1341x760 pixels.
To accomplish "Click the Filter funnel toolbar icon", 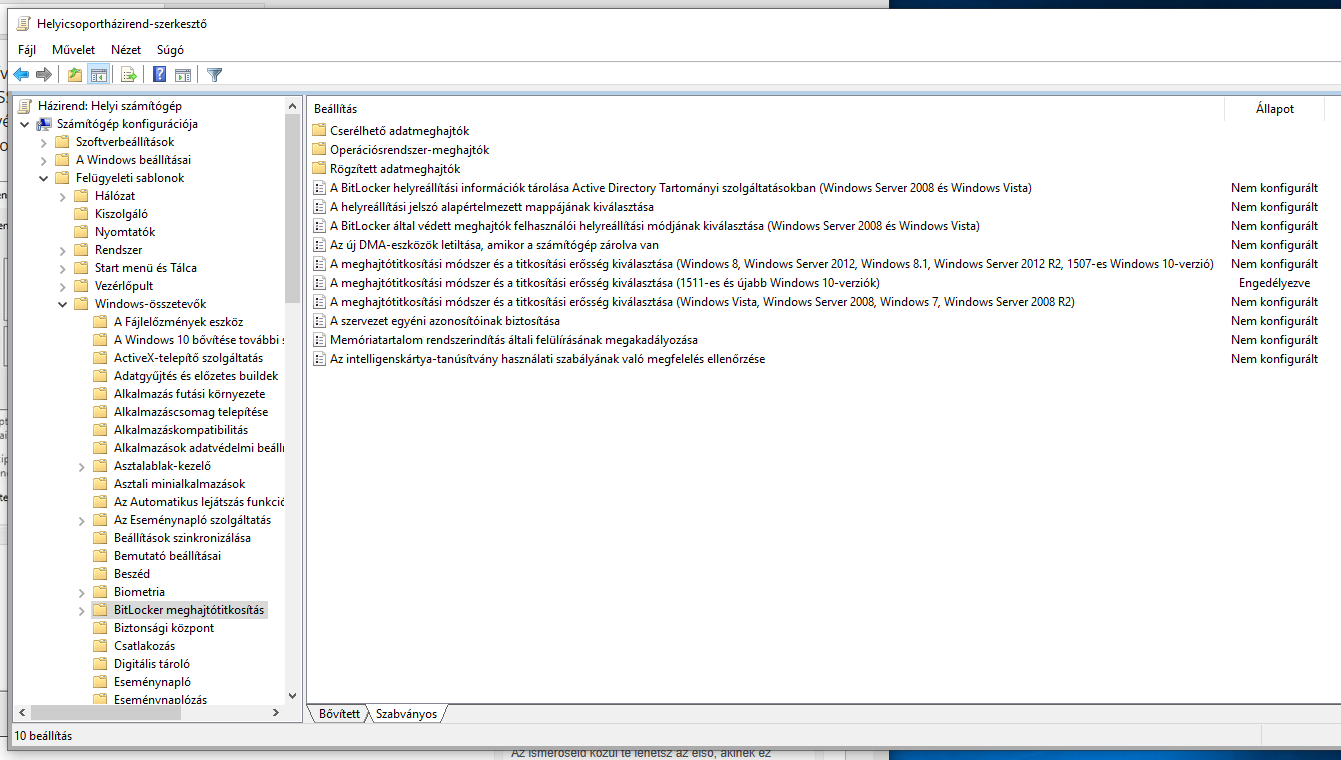I will (x=214, y=74).
